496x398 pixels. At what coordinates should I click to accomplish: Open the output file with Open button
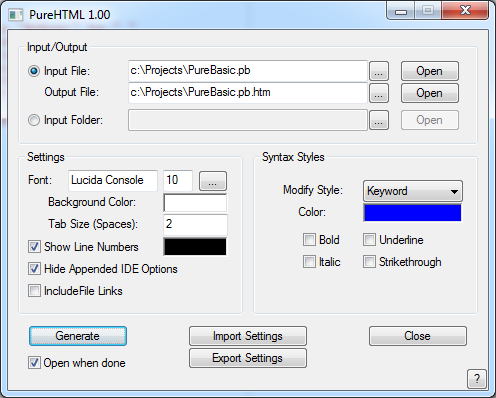pyautogui.click(x=430, y=93)
